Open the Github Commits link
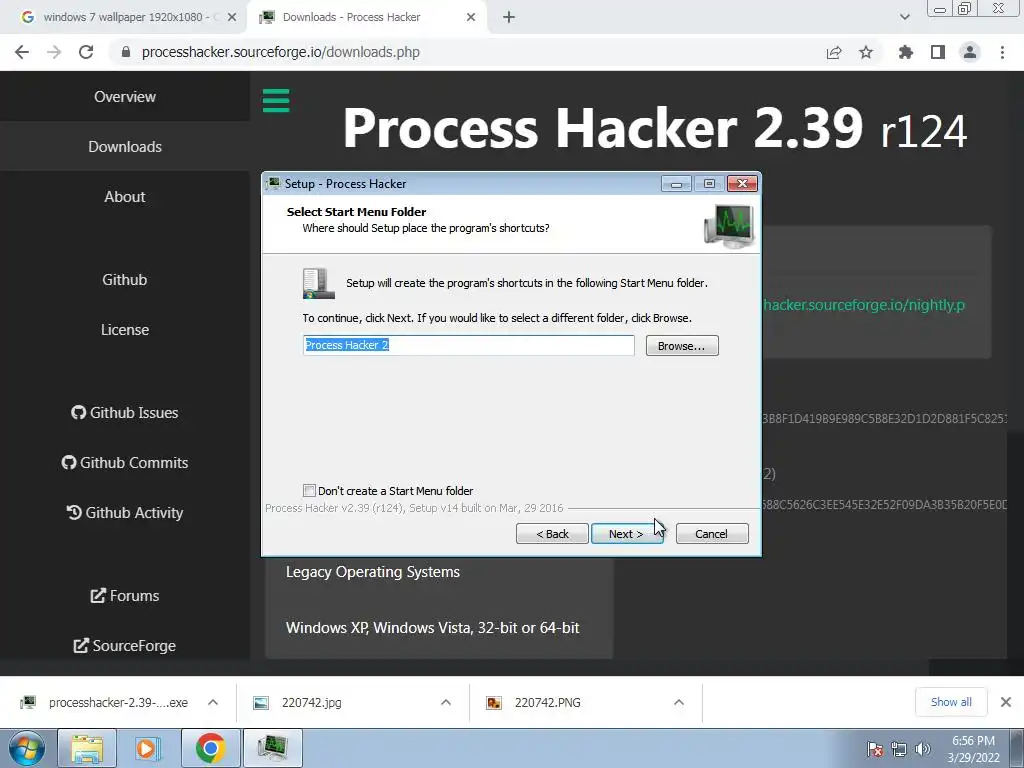This screenshot has height=768, width=1024. [x=125, y=462]
